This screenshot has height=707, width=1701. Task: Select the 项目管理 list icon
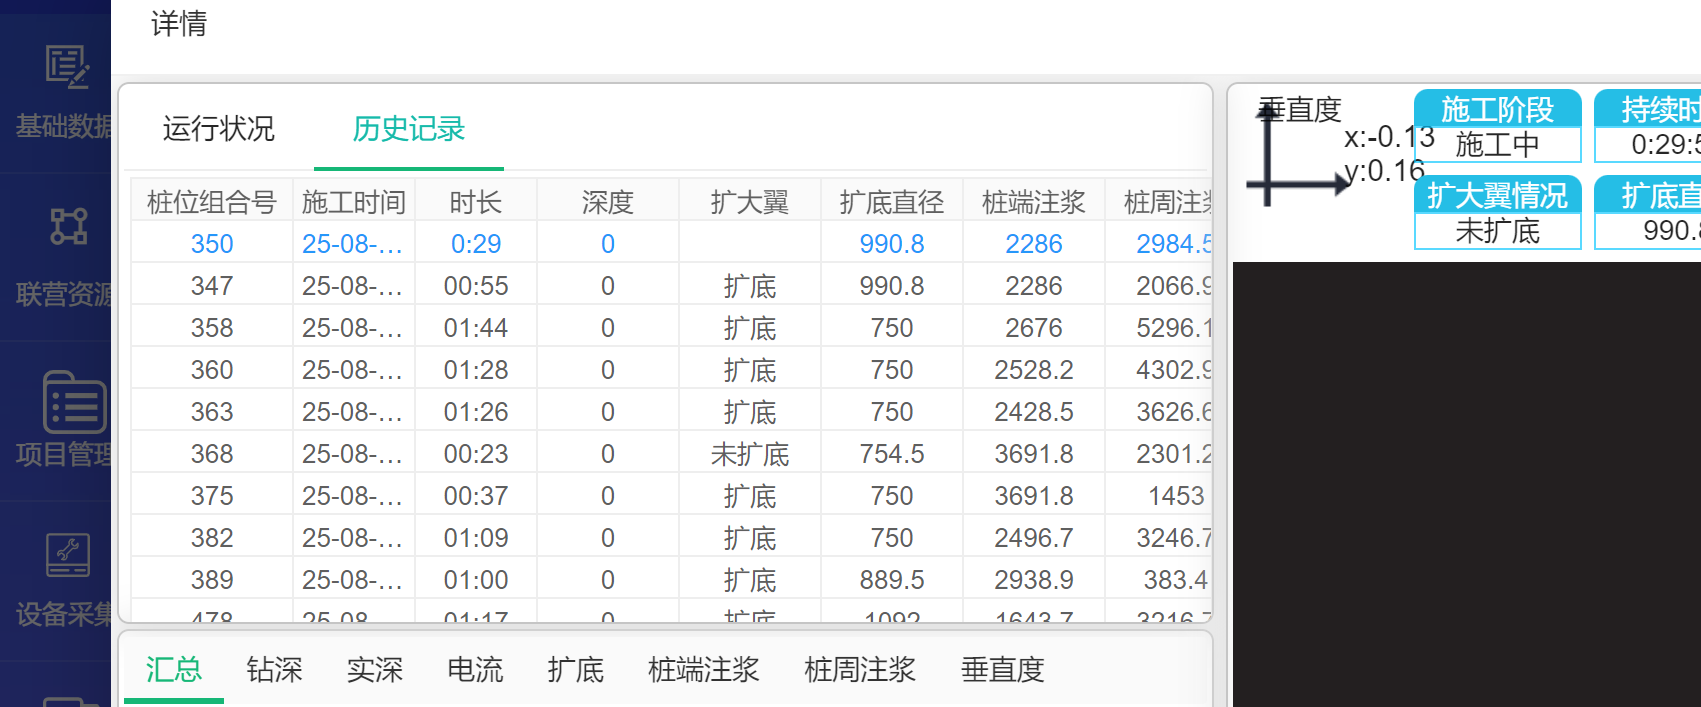[74, 402]
